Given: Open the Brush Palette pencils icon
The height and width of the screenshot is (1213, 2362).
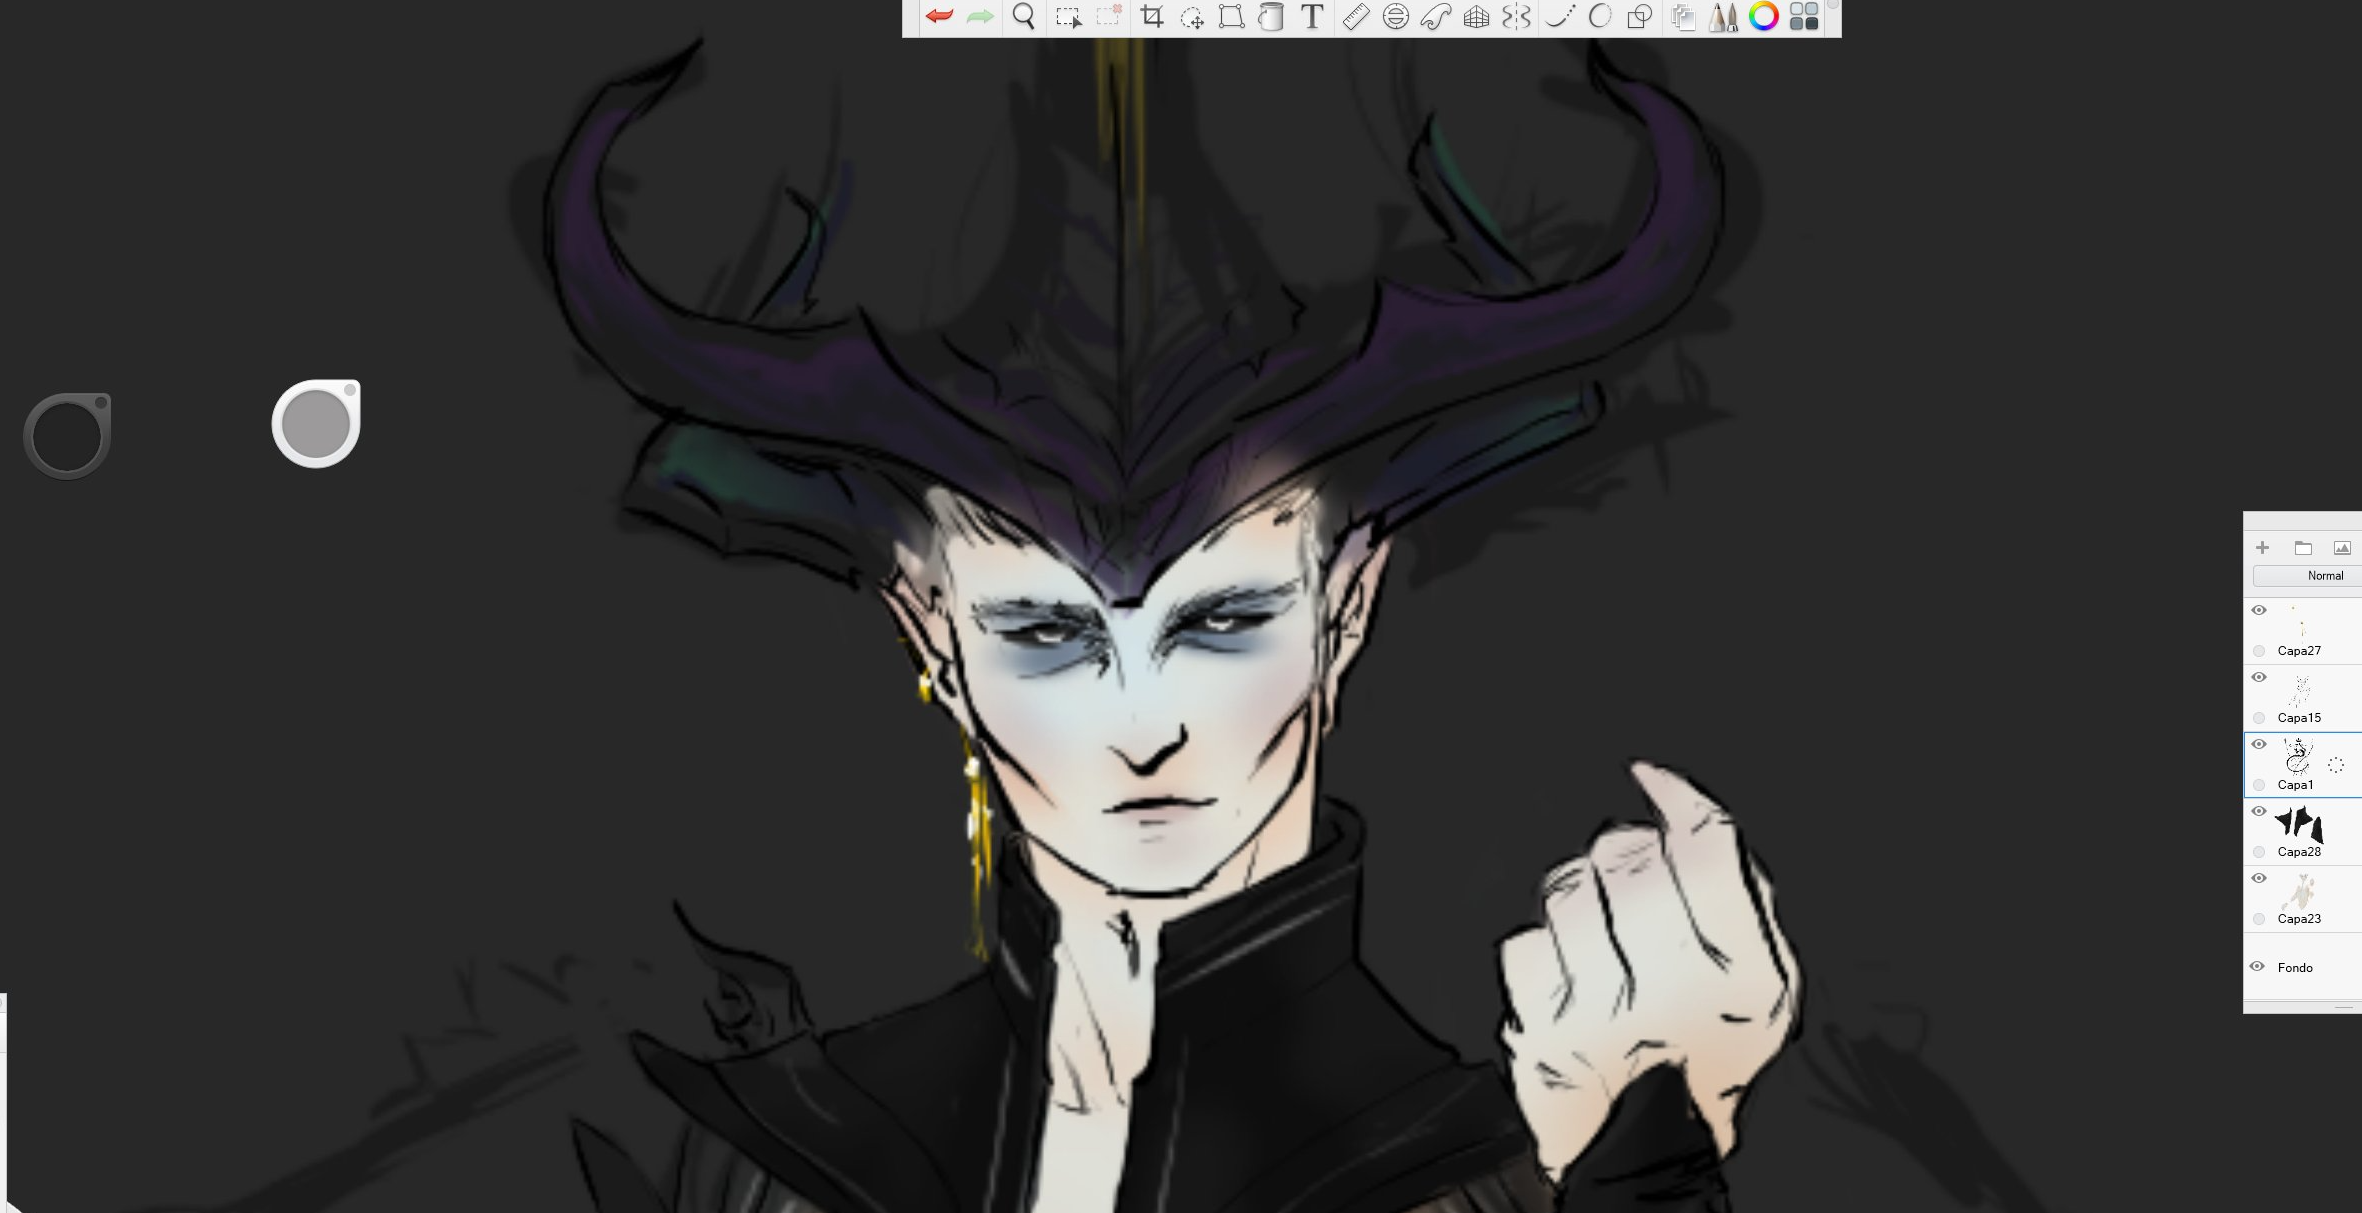Looking at the screenshot, I should (x=1724, y=17).
